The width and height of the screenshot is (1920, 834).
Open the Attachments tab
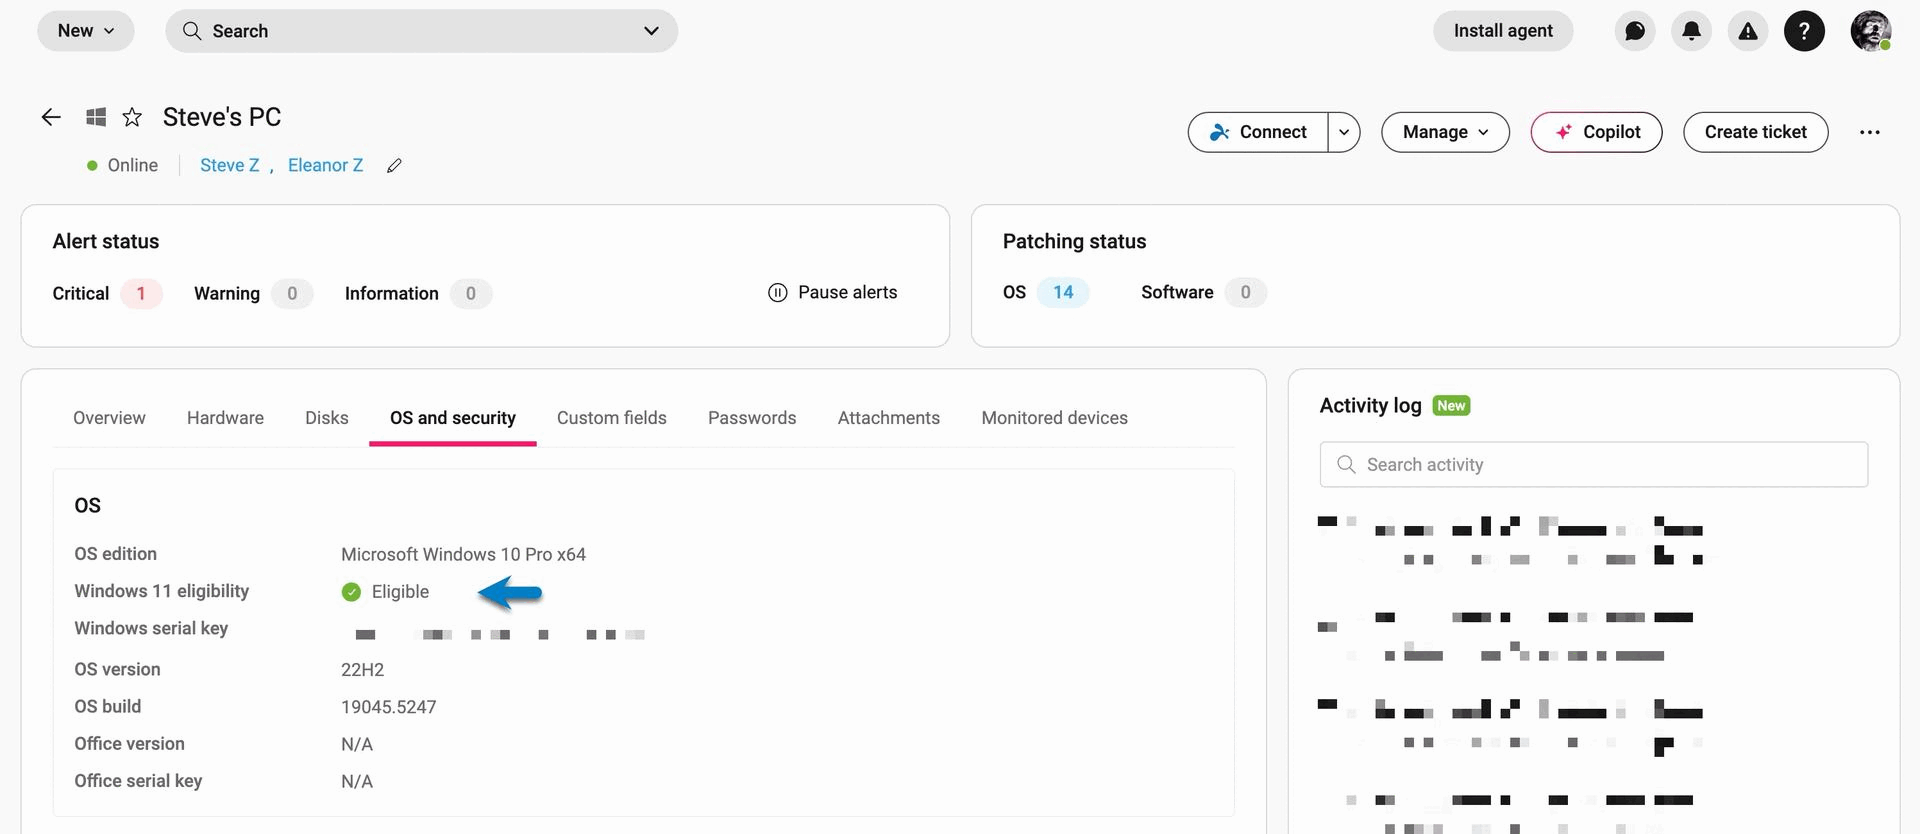coord(889,418)
